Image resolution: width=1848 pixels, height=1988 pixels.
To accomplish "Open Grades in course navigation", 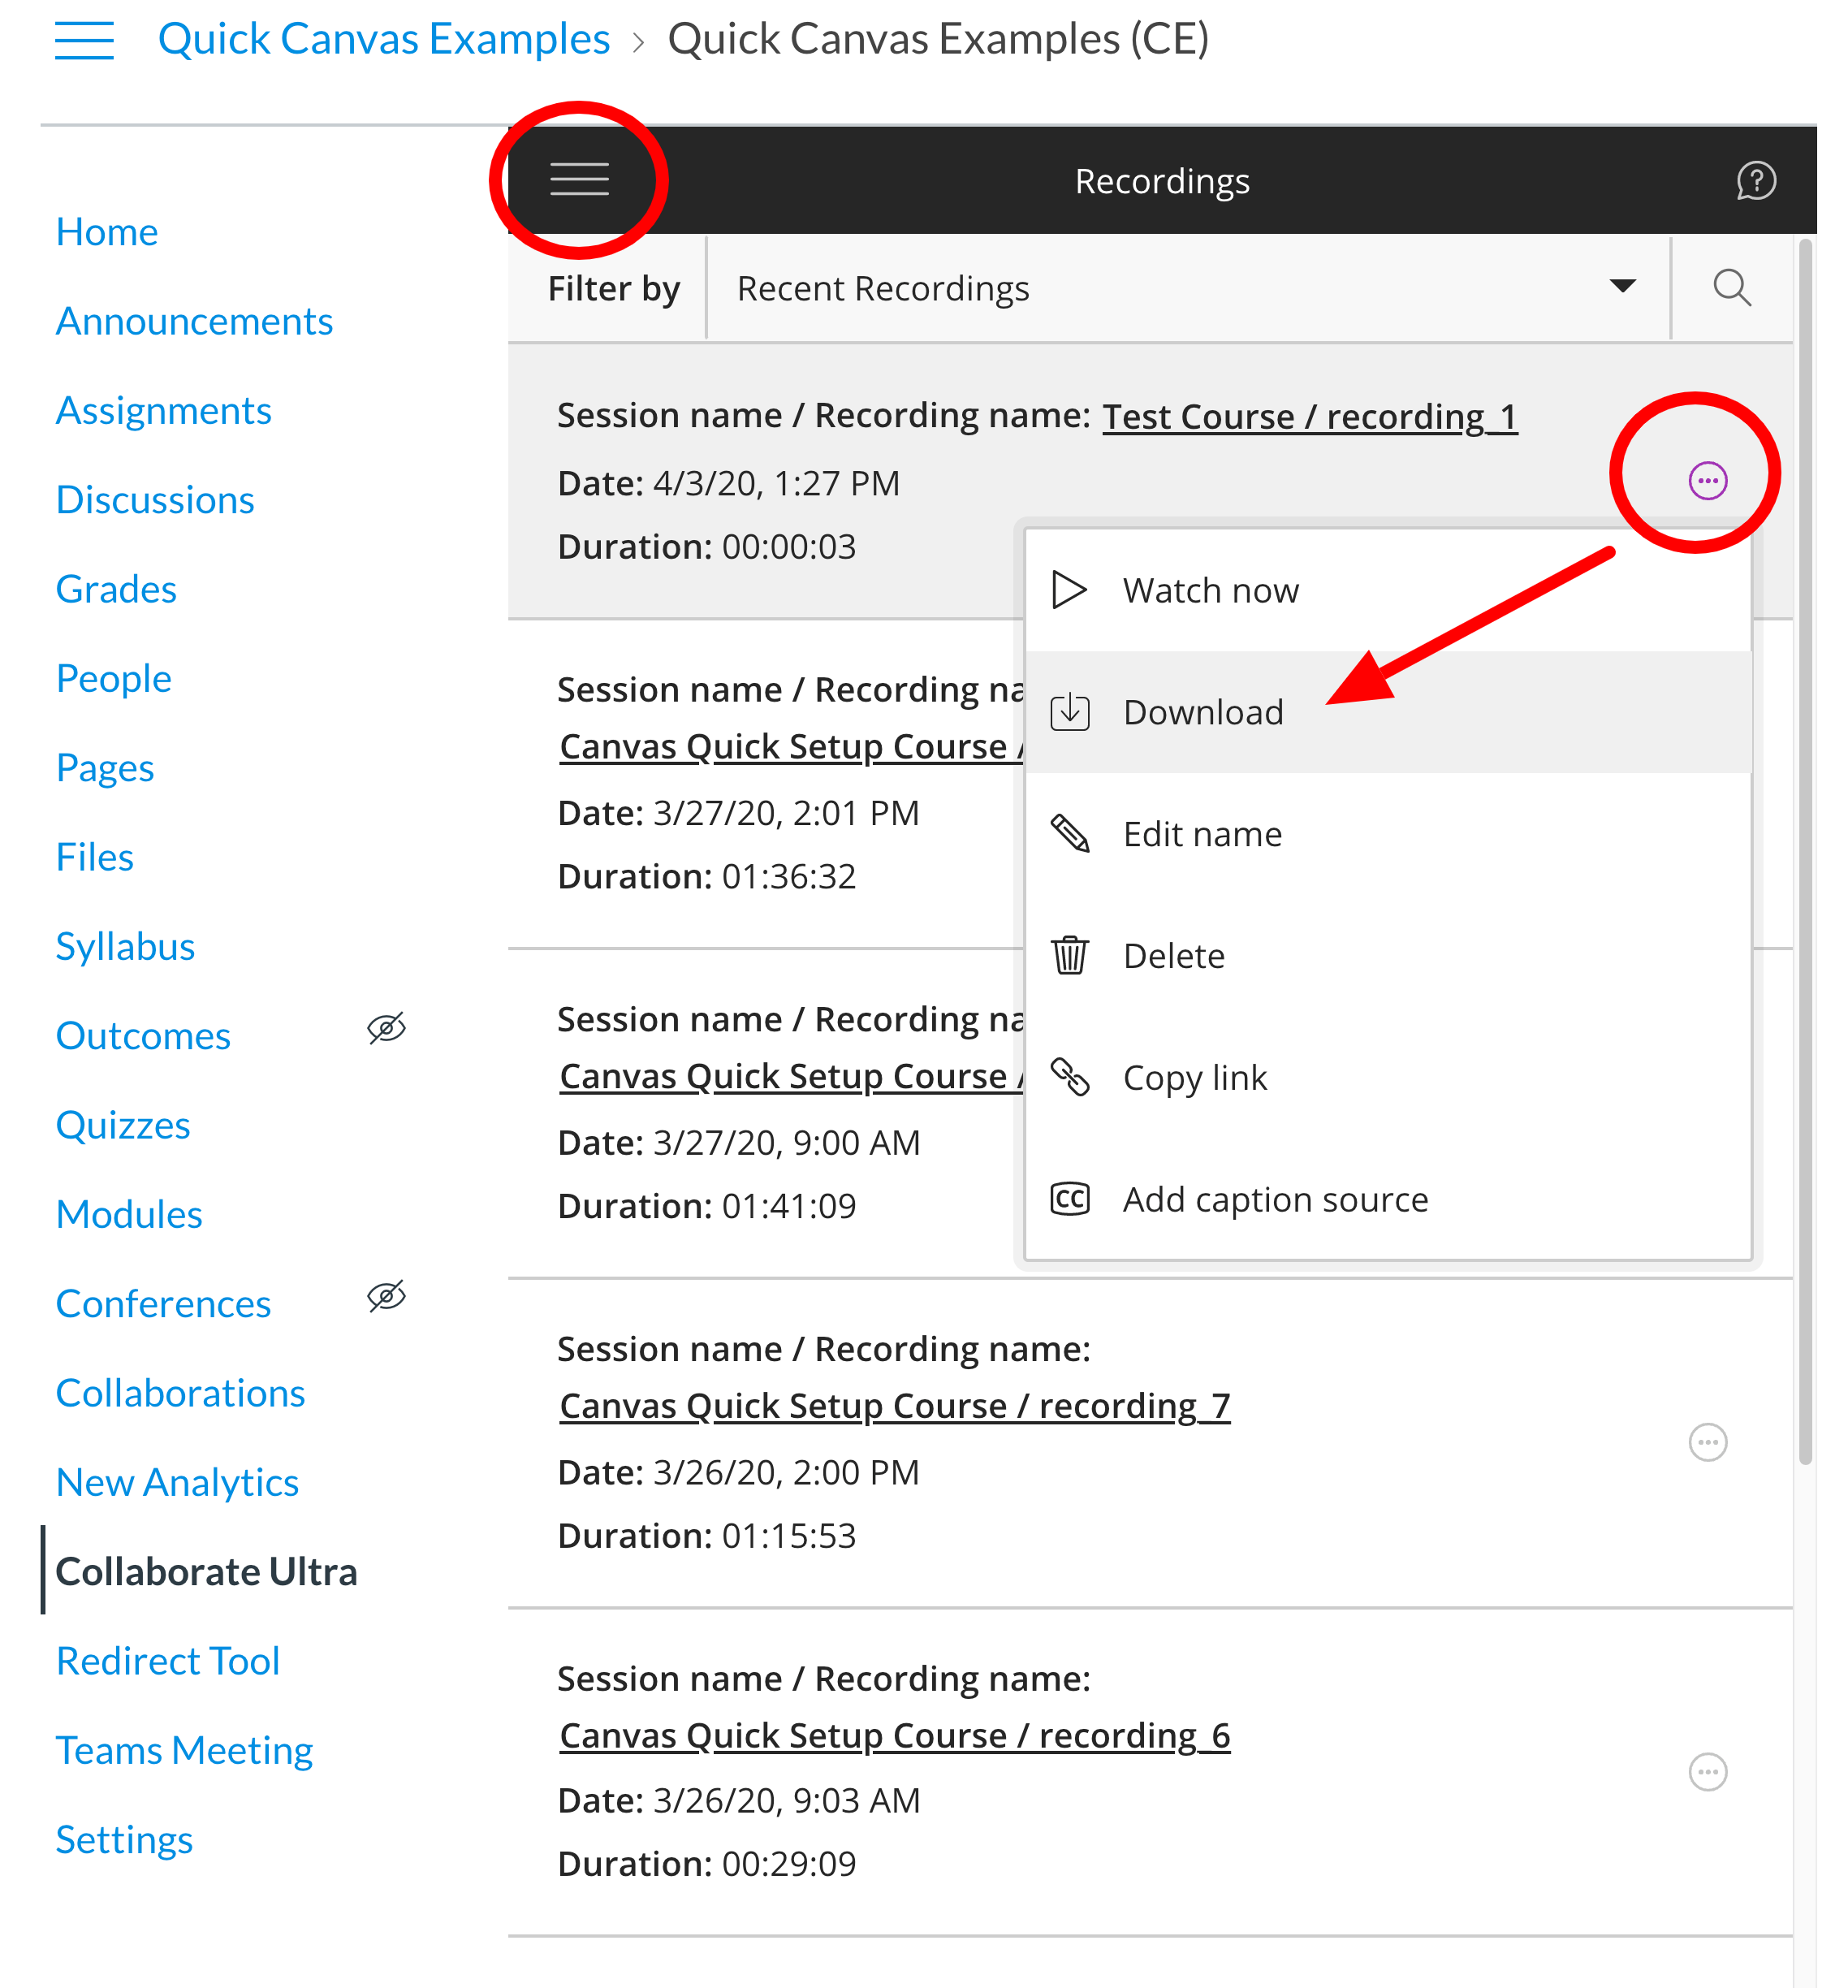I will [x=116, y=589].
